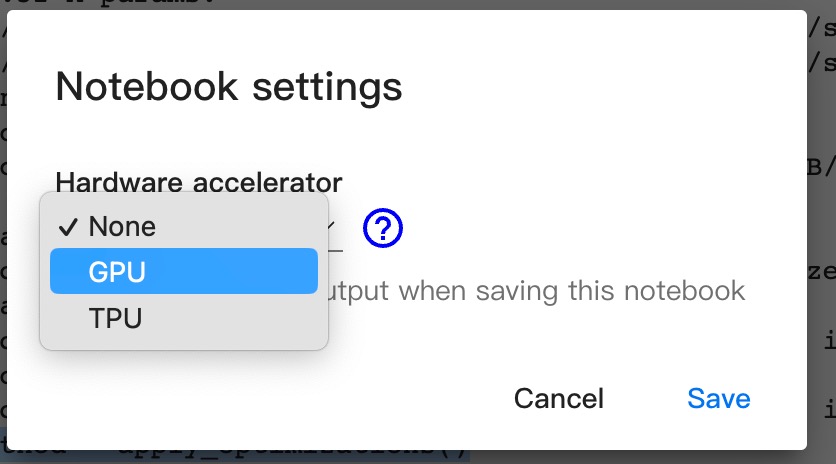Click the "Notebook settings" dialog title
The image size is (836, 464).
click(x=229, y=87)
